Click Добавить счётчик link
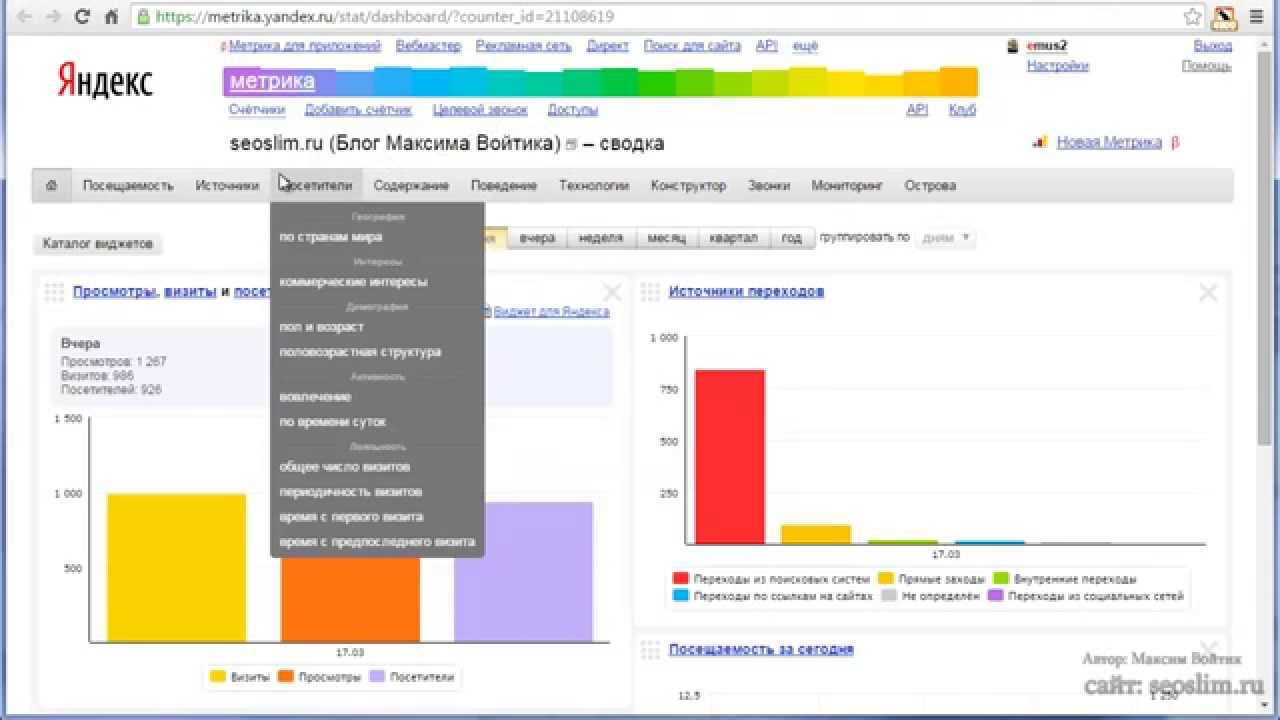The height and width of the screenshot is (720, 1280). [359, 110]
